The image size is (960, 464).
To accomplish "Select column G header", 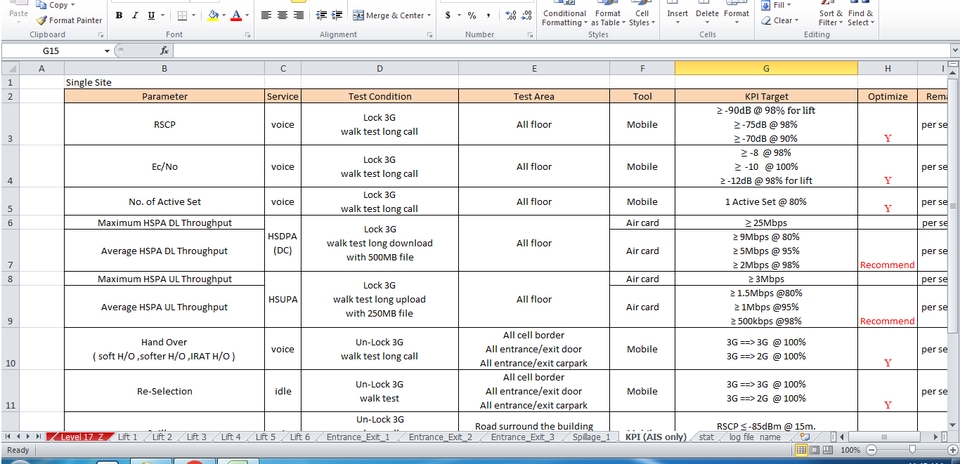I will click(766, 69).
